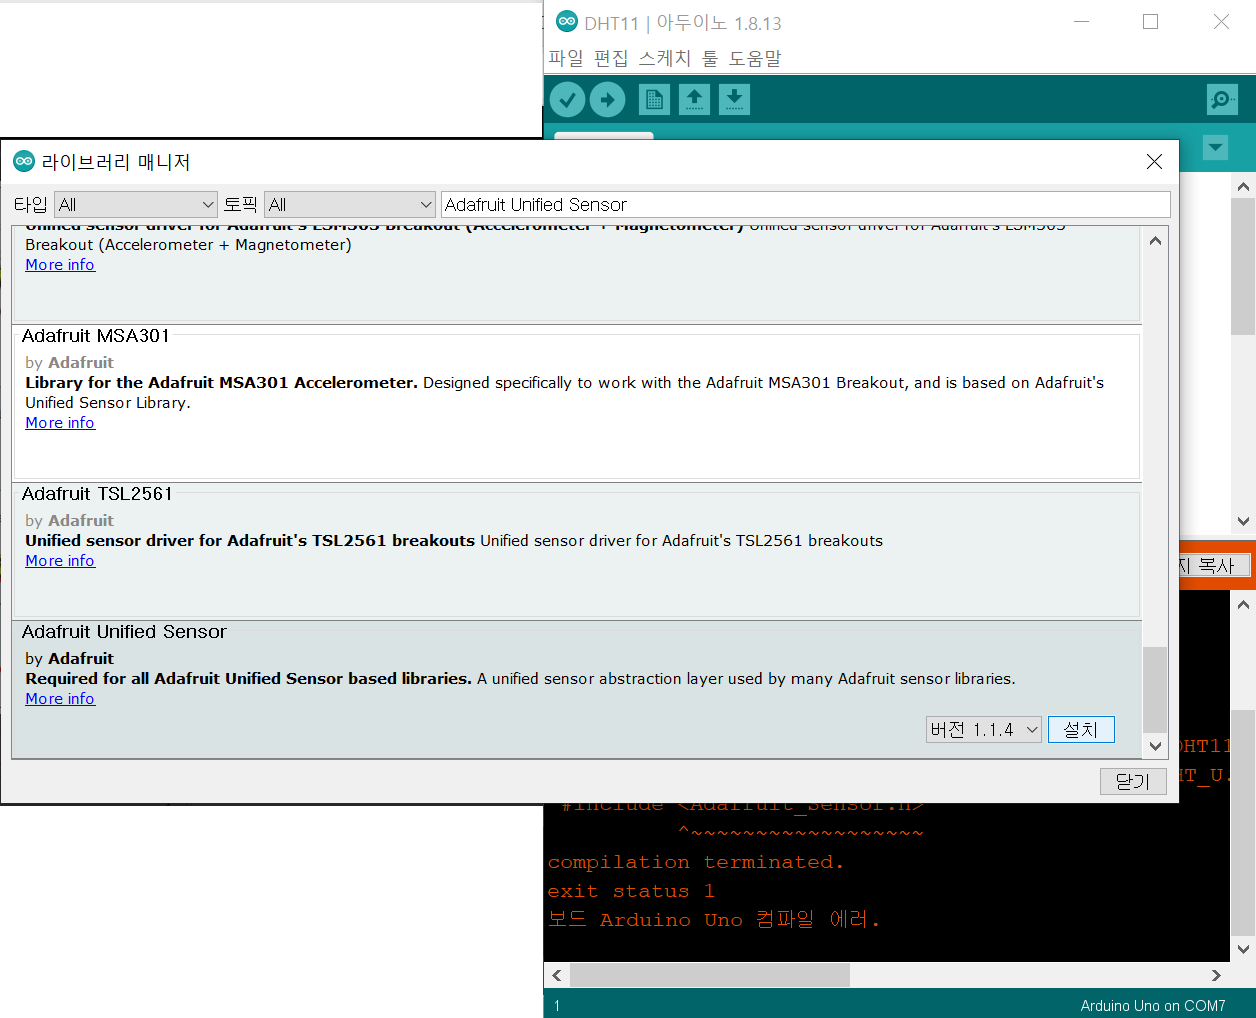The height and width of the screenshot is (1018, 1256).
Task: Click the console horizontal scroll-left arrow
Action: tap(557, 975)
